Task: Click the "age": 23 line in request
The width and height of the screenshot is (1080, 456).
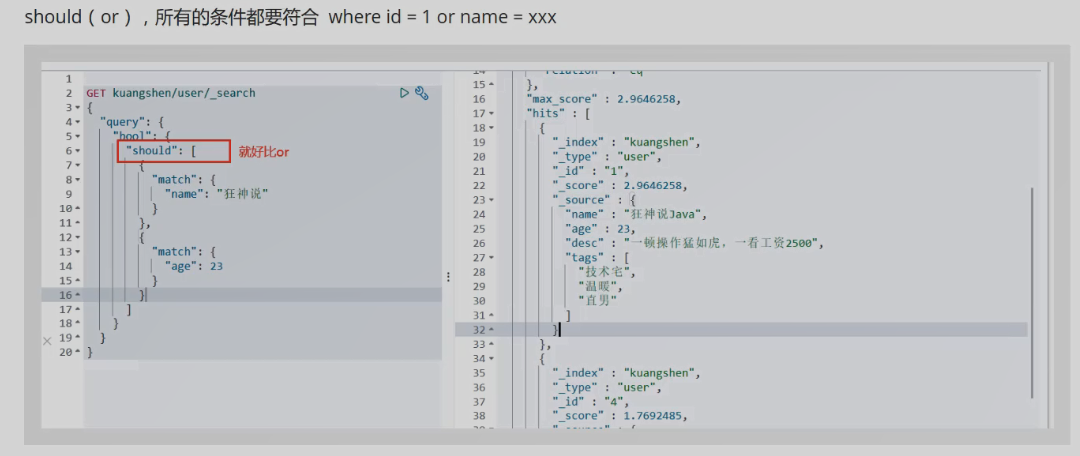Action: coord(194,266)
